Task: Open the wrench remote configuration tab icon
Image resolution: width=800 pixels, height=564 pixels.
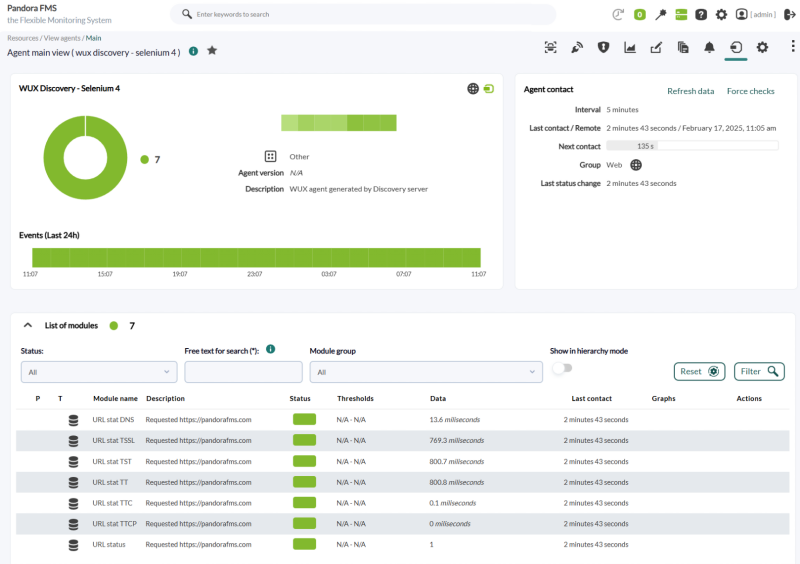Action: pyautogui.click(x=577, y=47)
